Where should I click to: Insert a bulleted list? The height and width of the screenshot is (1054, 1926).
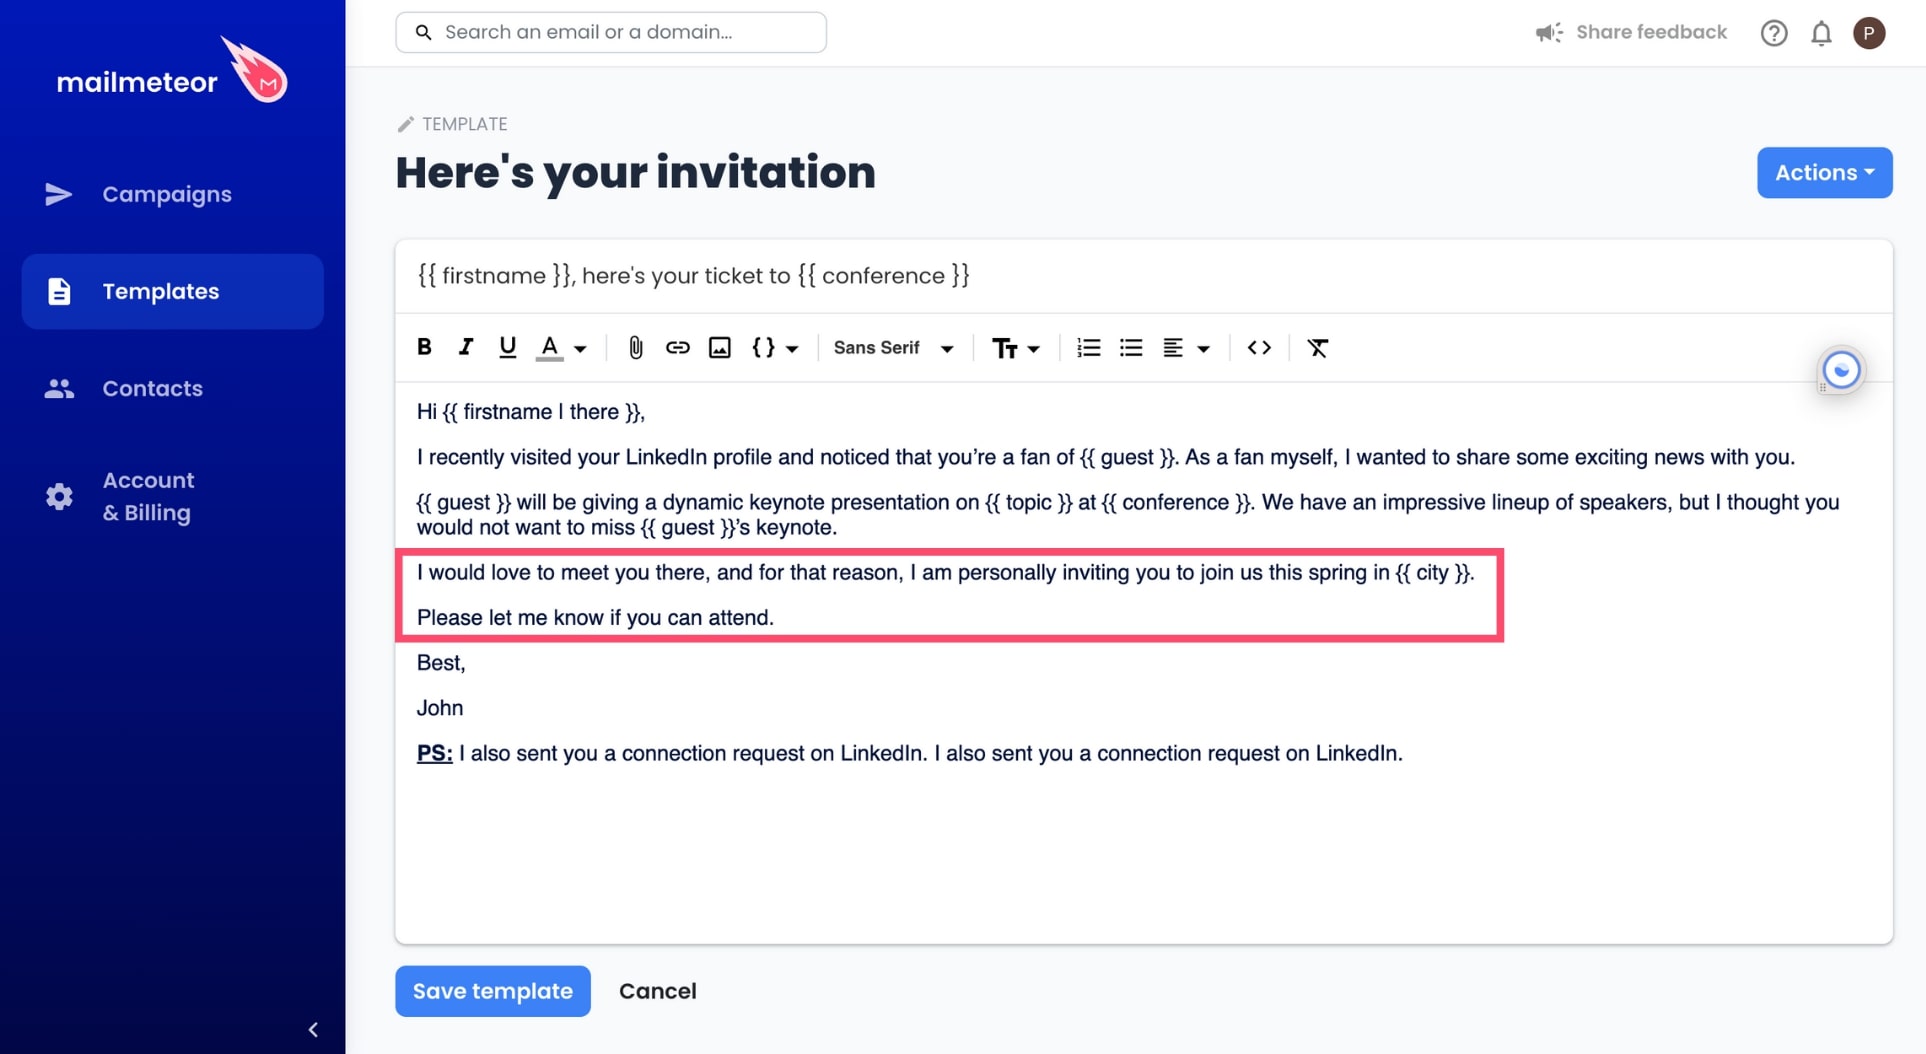point(1131,347)
